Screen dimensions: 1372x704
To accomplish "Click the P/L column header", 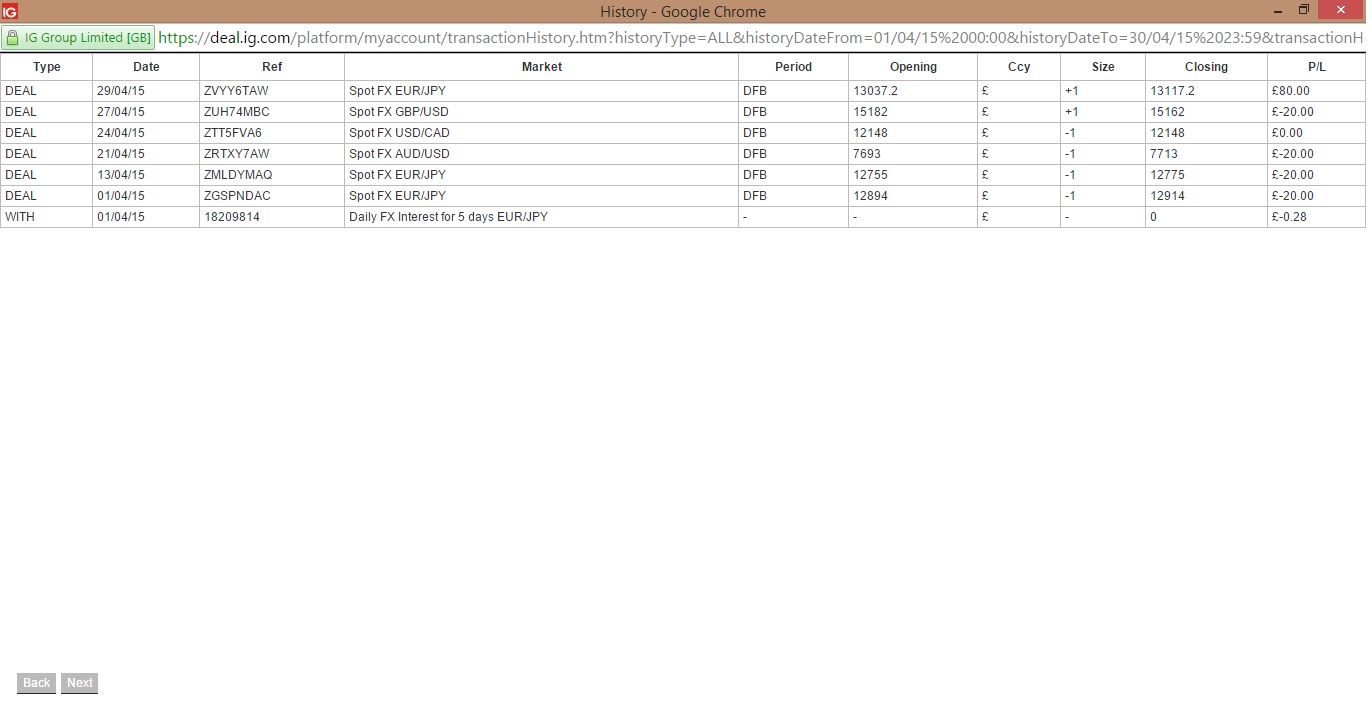I will click(1316, 67).
